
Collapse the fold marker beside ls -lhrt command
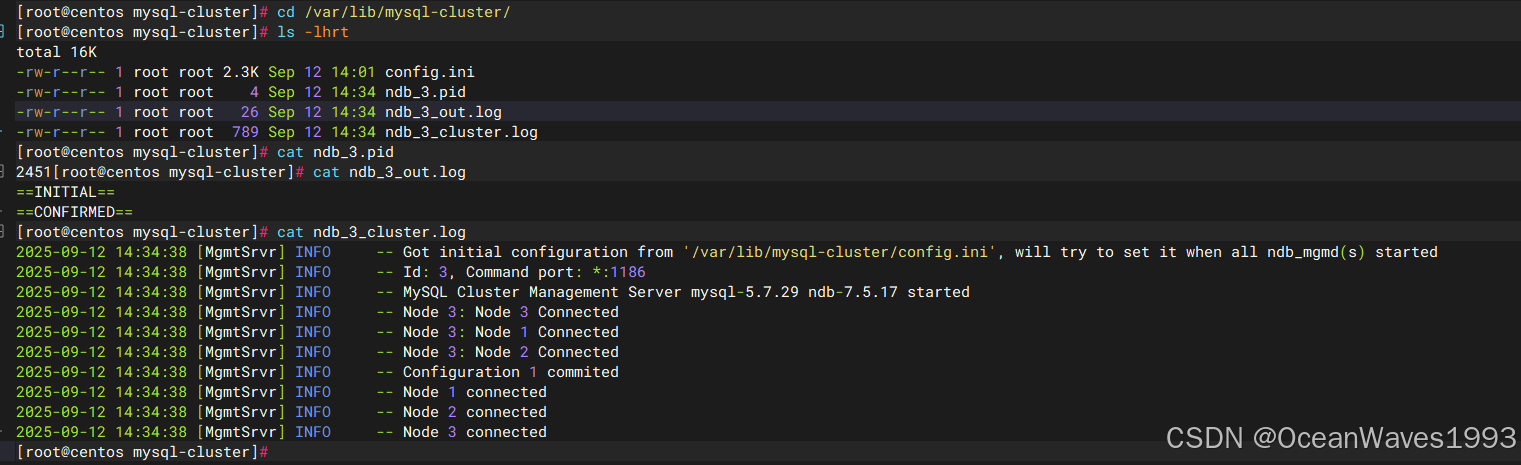(4, 32)
